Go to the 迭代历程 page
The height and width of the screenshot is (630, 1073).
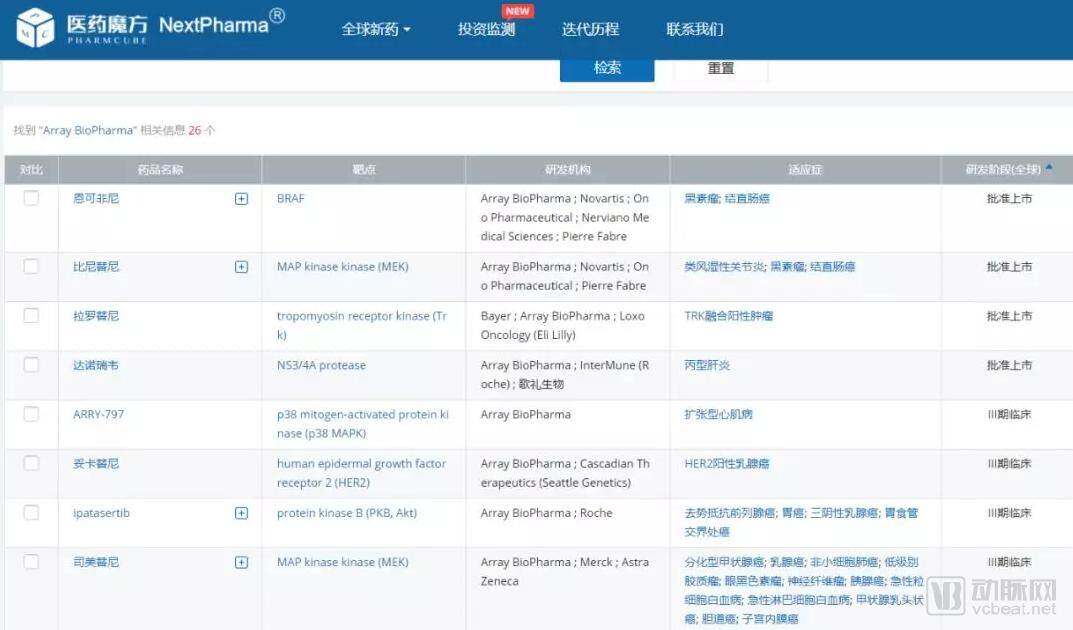click(x=590, y=29)
